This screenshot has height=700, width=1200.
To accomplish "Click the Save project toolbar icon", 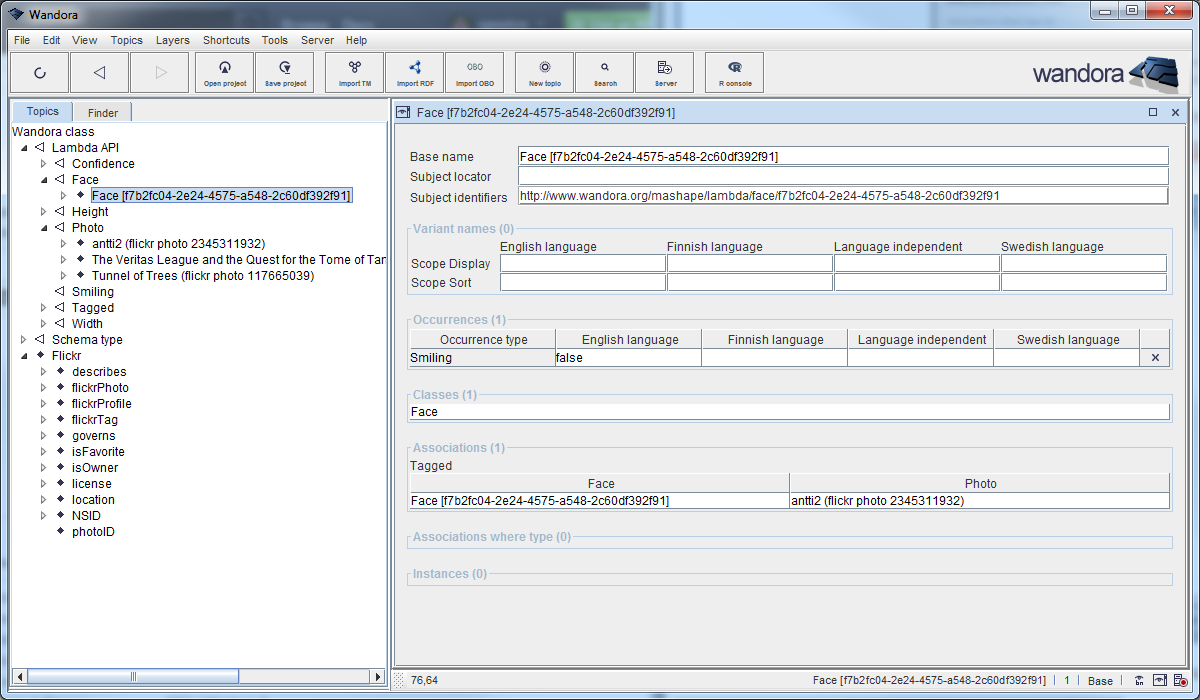I will 285,72.
